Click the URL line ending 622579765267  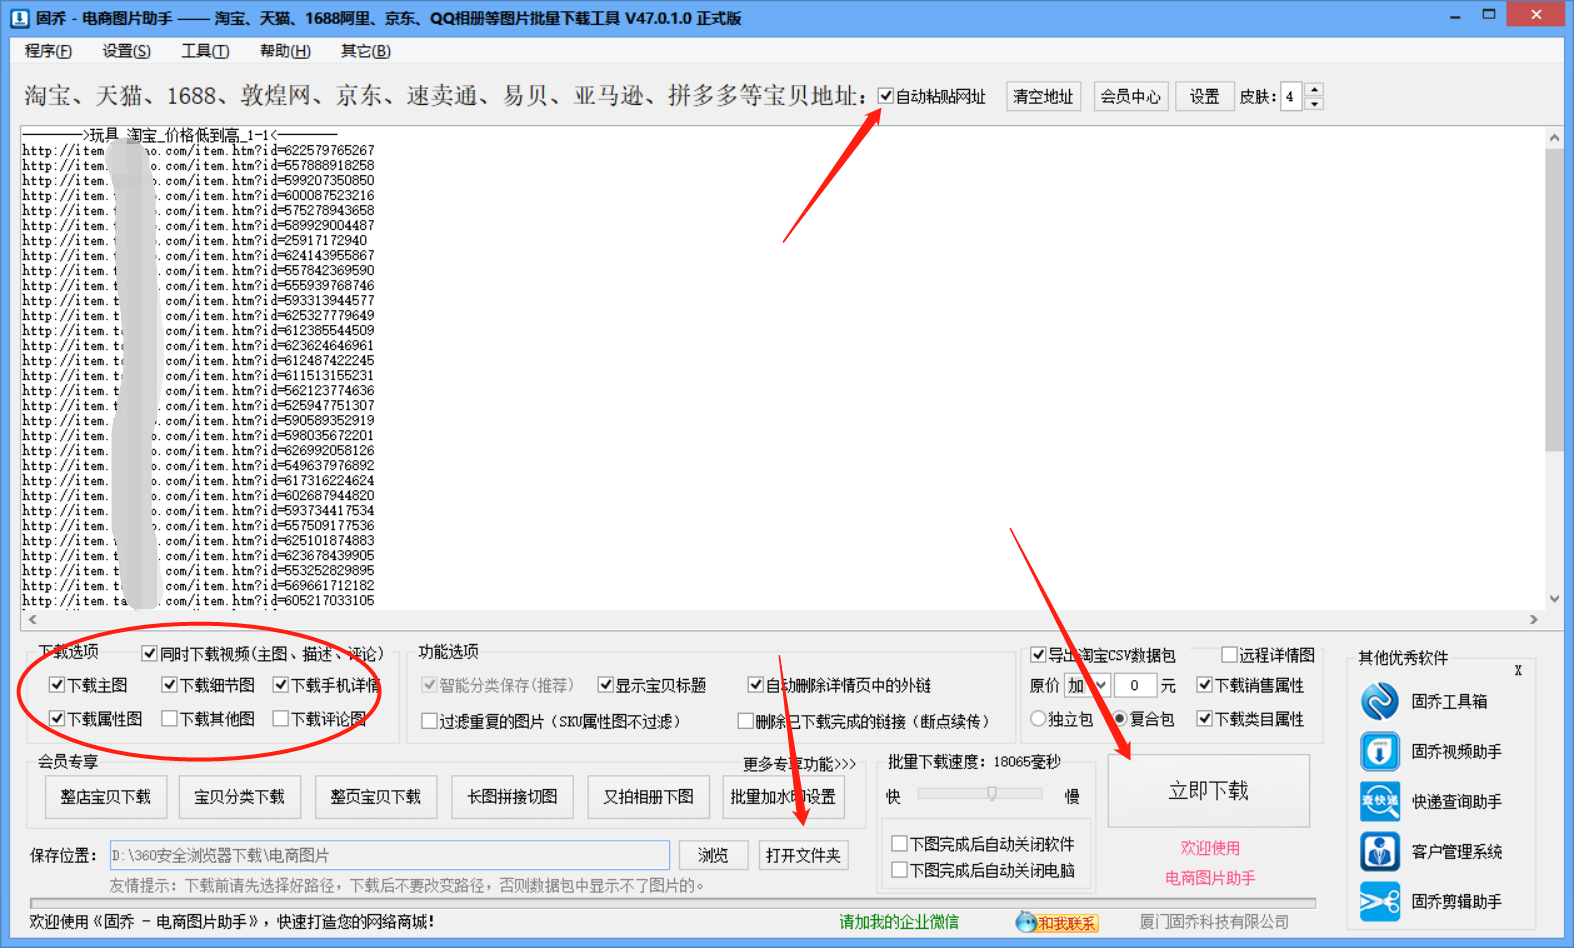point(198,150)
